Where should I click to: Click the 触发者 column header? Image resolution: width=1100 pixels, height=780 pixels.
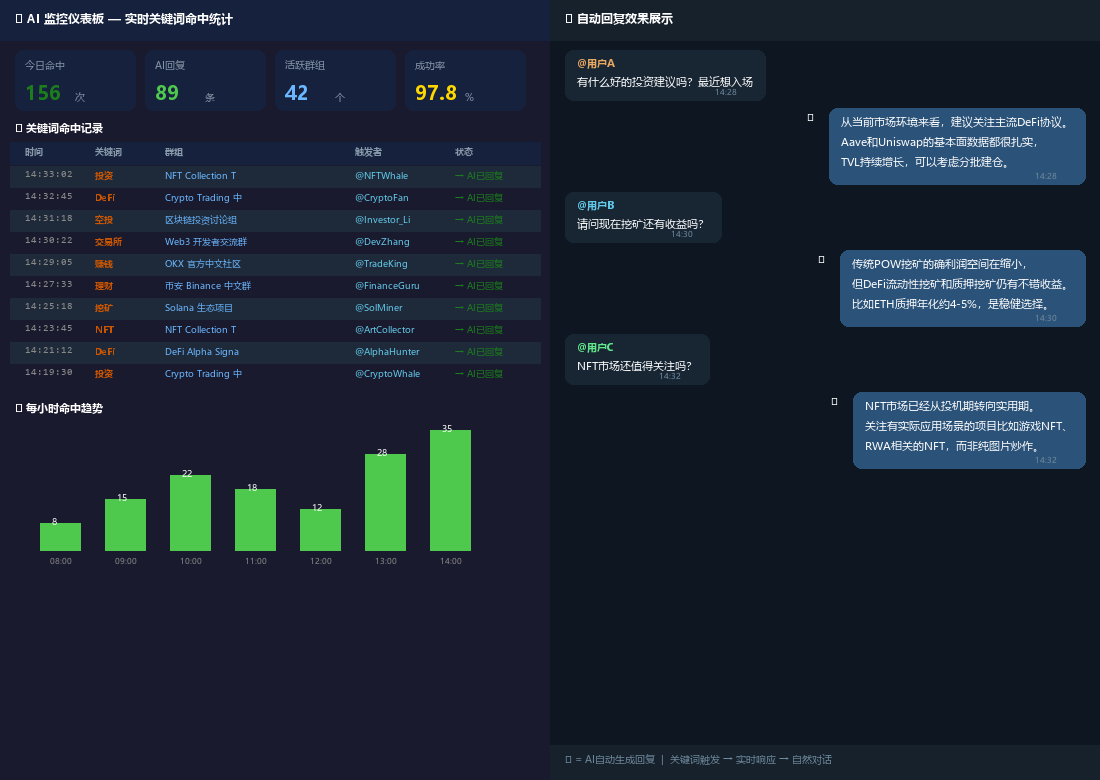point(368,152)
